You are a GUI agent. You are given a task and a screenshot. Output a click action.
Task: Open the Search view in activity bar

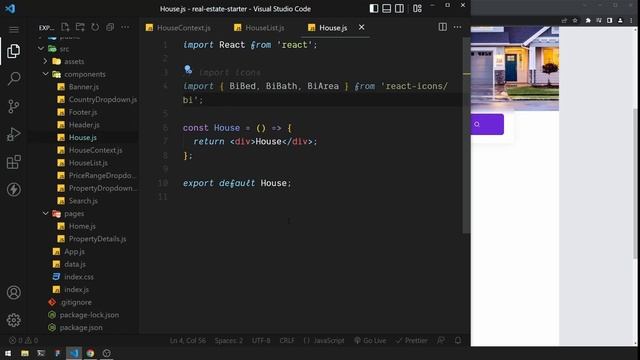tap(13, 78)
